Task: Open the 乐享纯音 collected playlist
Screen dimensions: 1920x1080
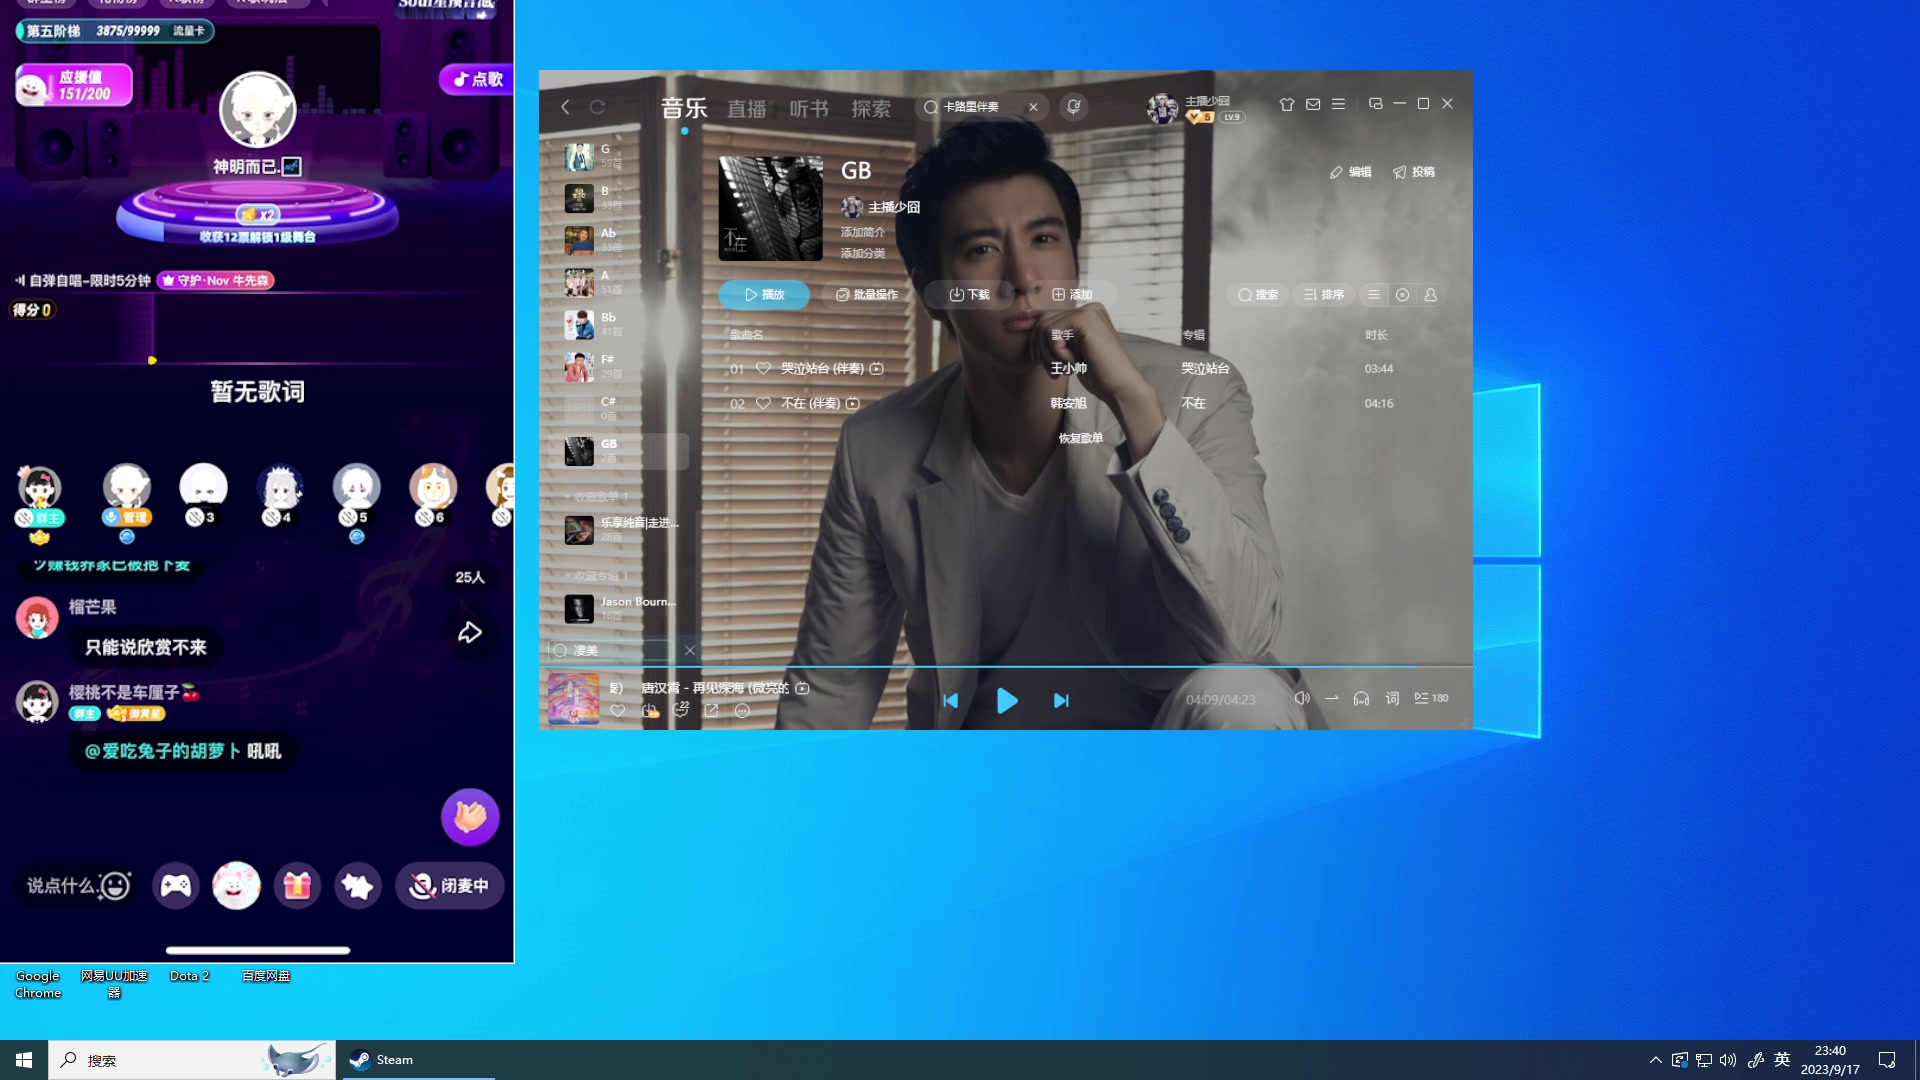Action: pyautogui.click(x=622, y=529)
